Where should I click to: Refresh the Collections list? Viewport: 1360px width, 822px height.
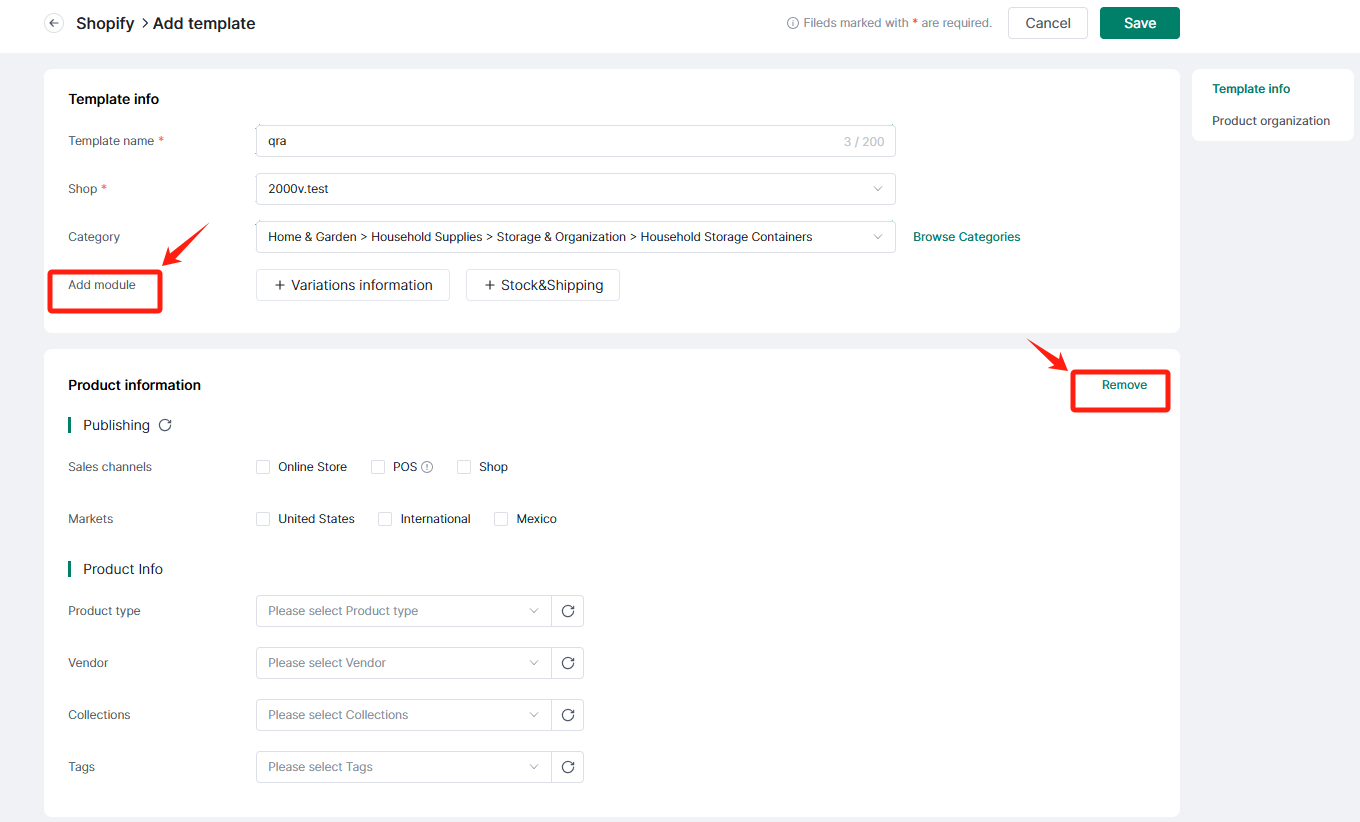point(568,715)
